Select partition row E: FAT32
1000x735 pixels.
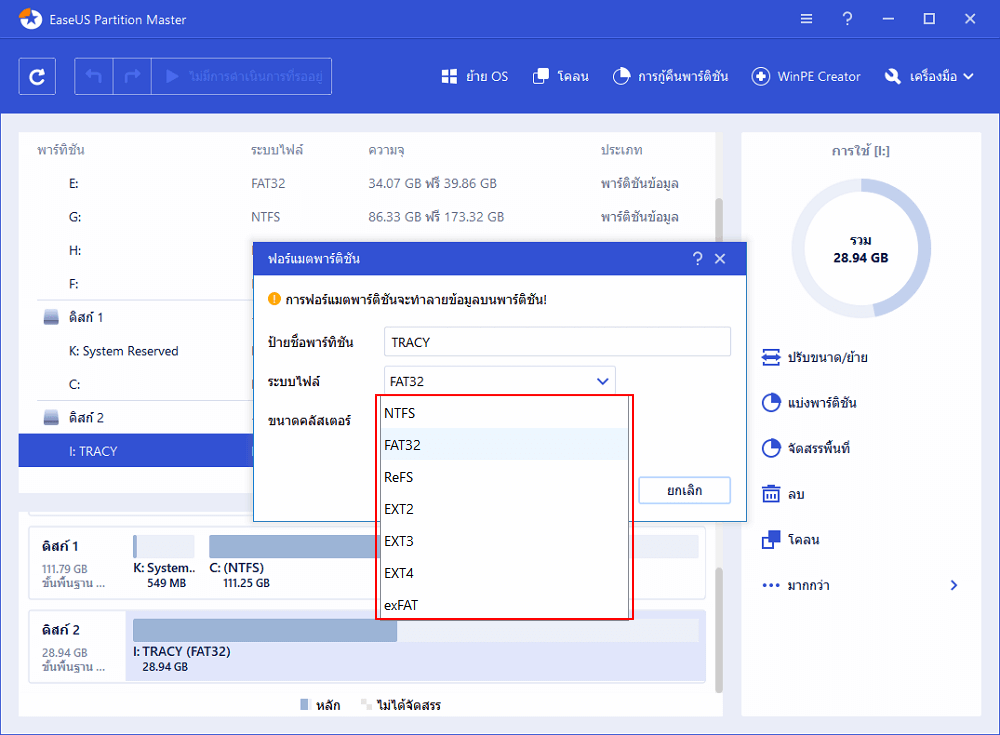[367, 183]
